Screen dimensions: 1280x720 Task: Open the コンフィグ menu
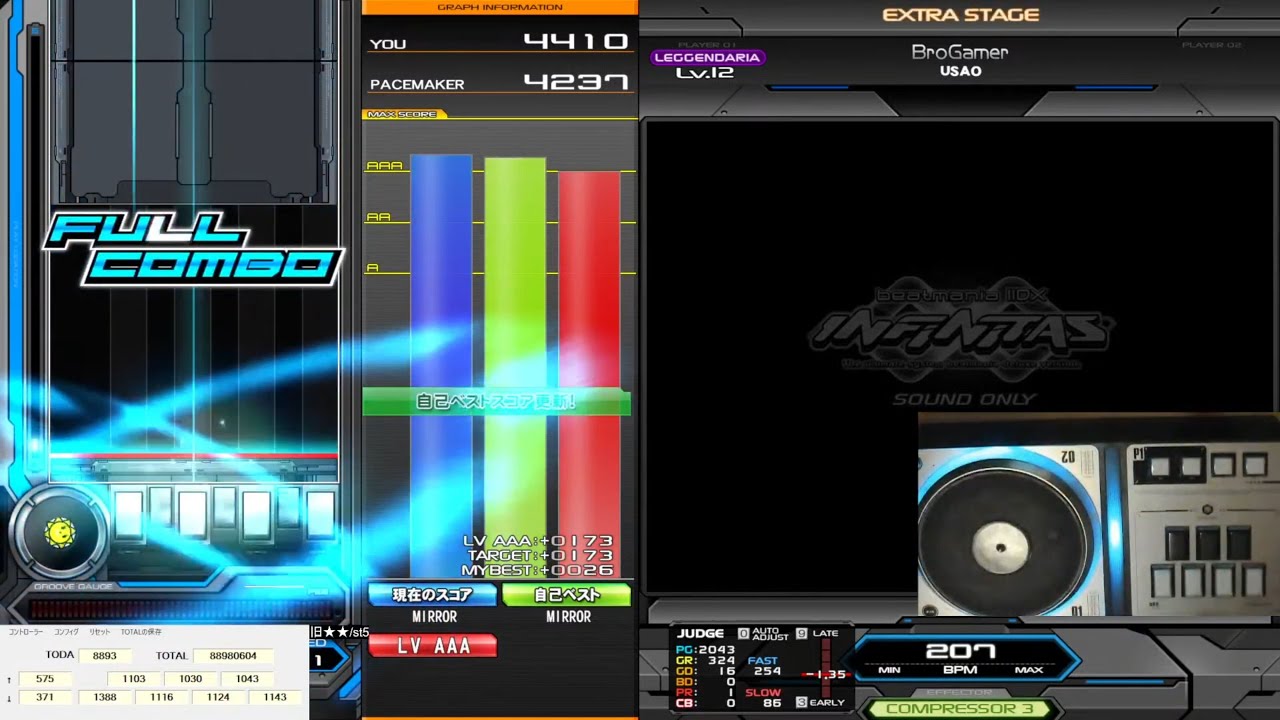(x=66, y=632)
